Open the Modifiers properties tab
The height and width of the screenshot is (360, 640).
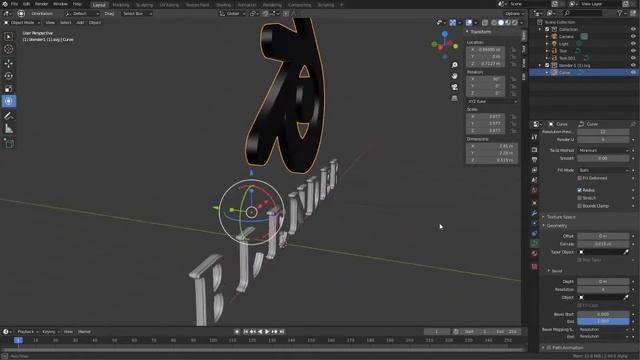coord(534,213)
